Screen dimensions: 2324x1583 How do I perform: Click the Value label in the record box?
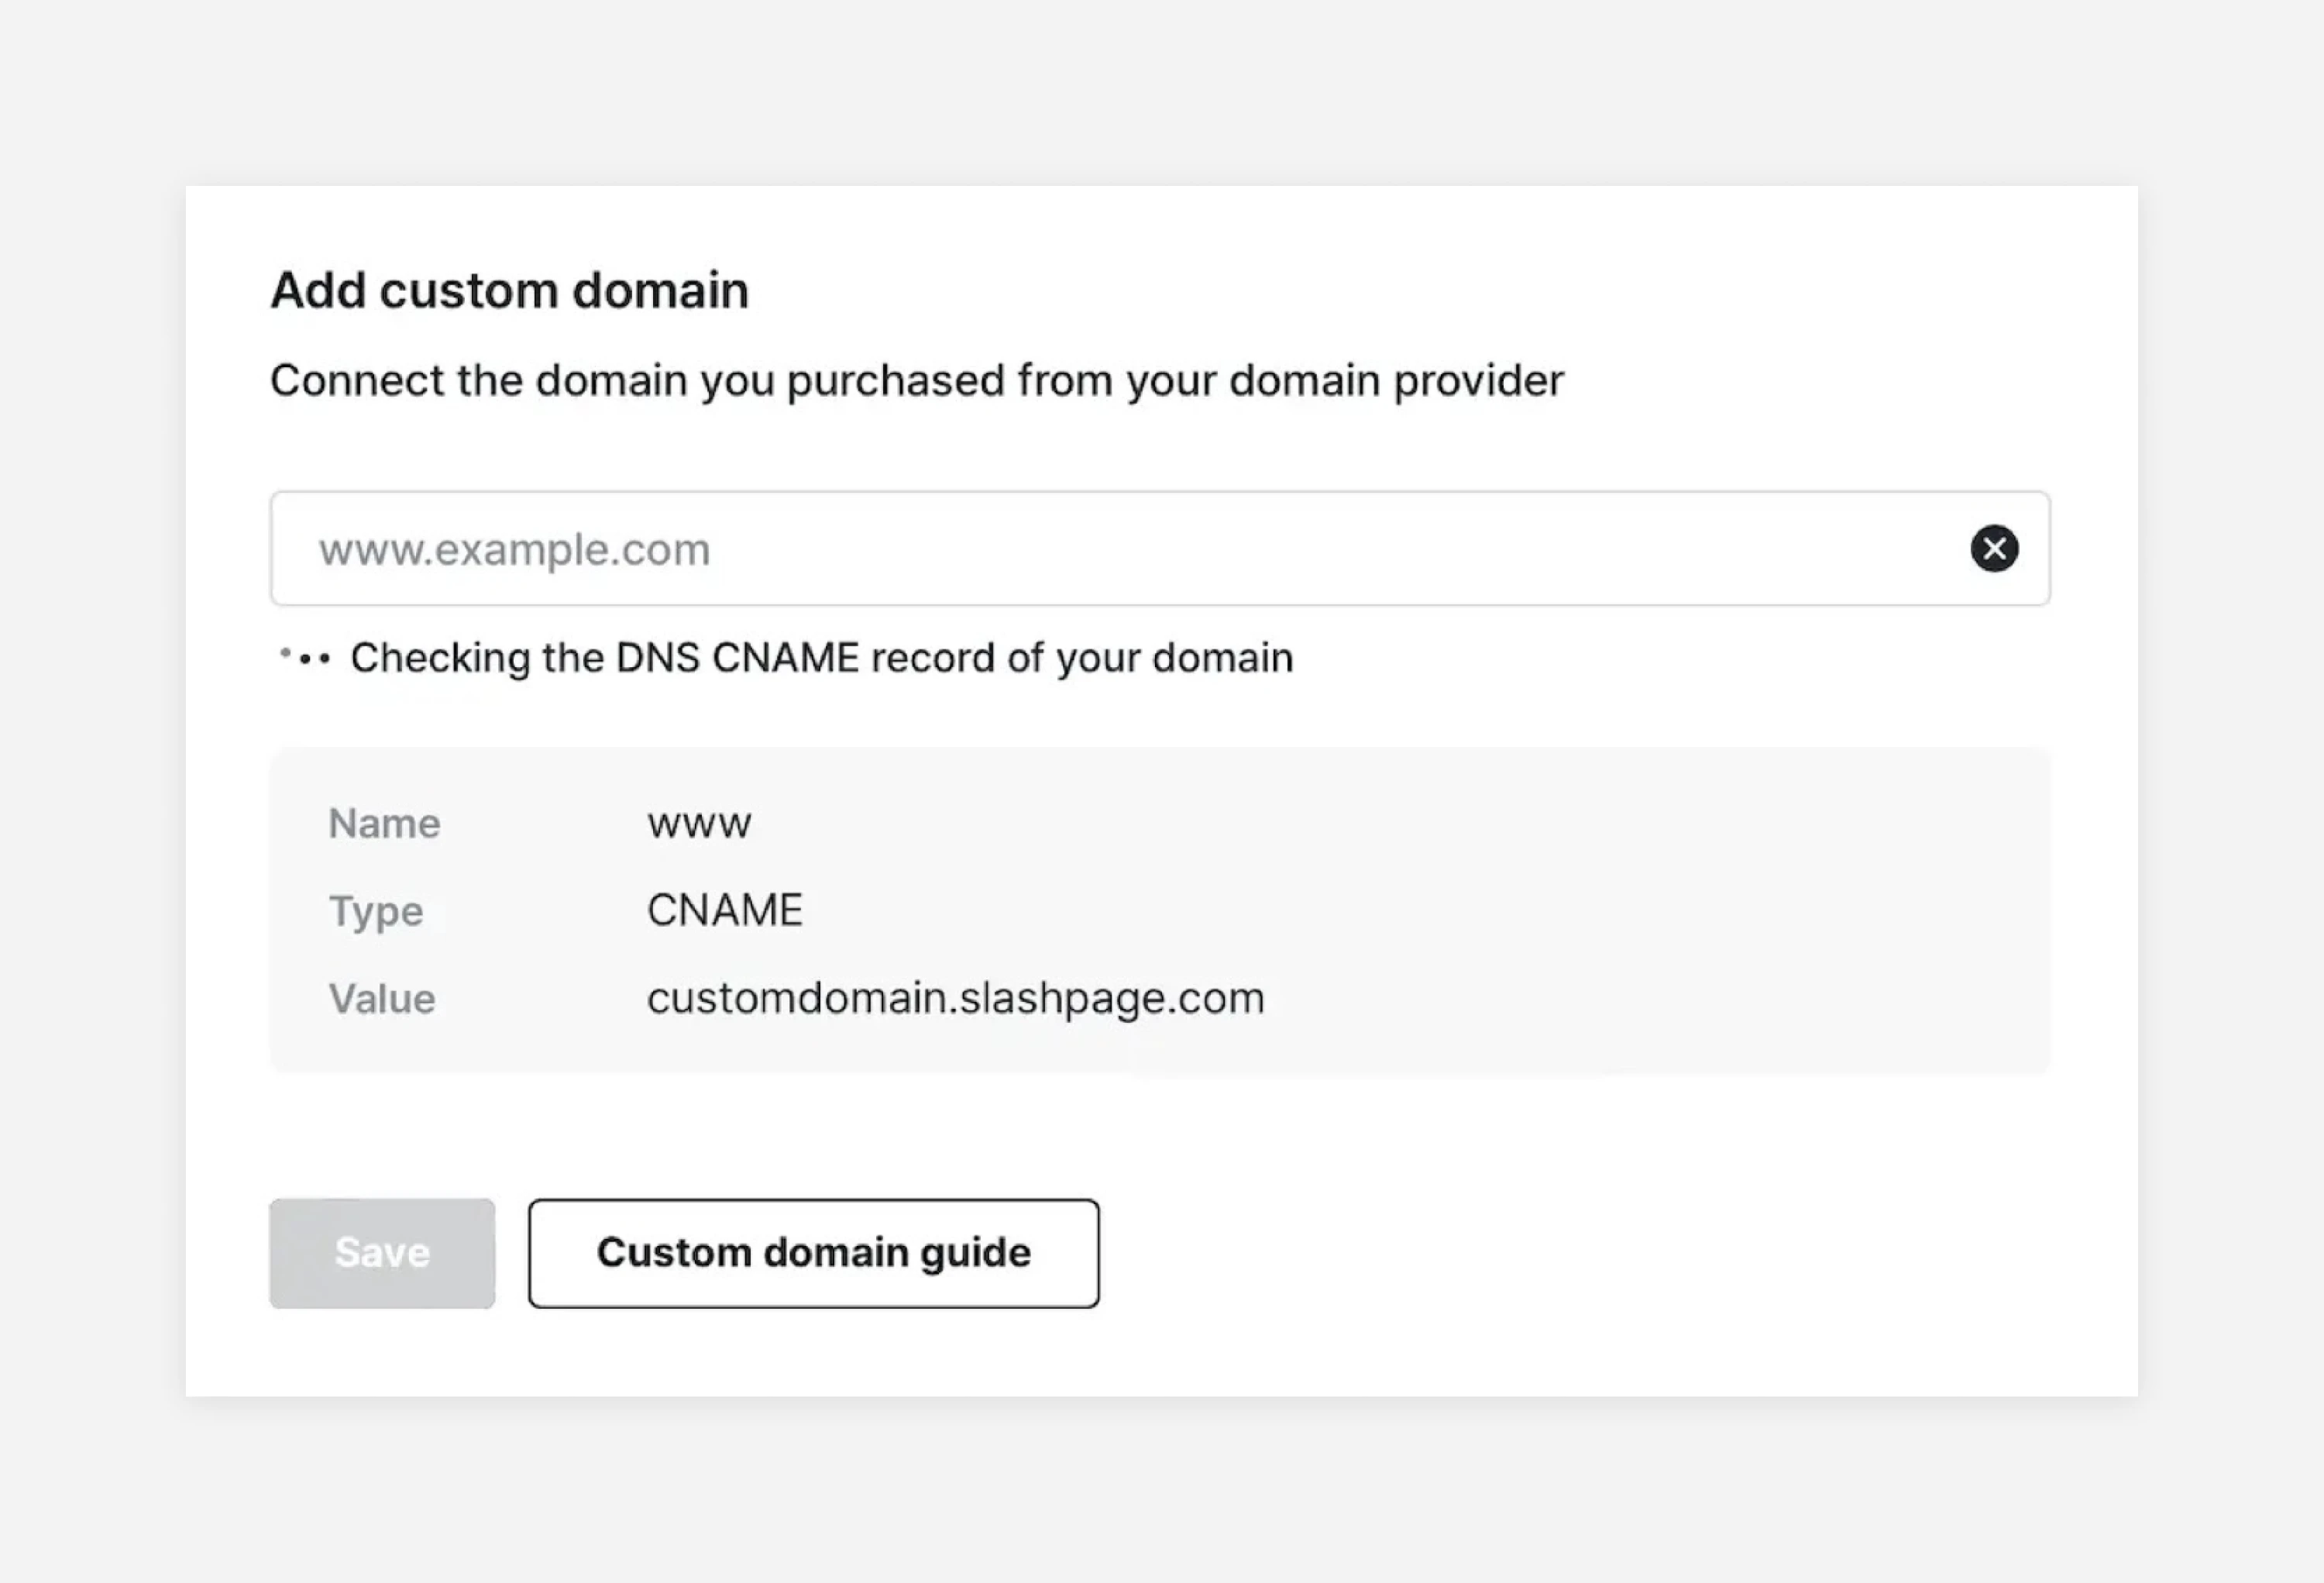[x=382, y=998]
